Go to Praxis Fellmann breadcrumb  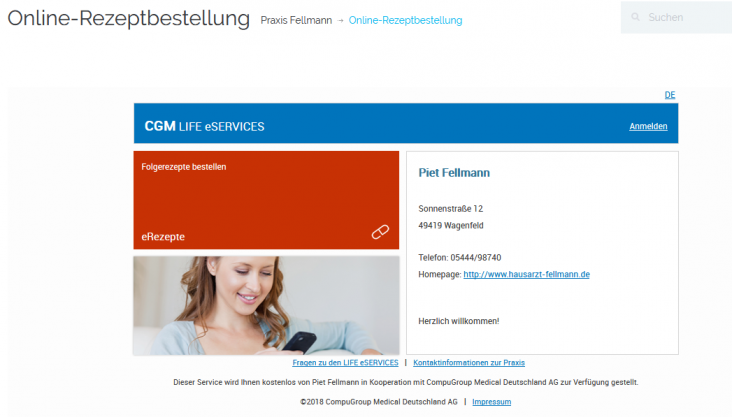pos(294,20)
